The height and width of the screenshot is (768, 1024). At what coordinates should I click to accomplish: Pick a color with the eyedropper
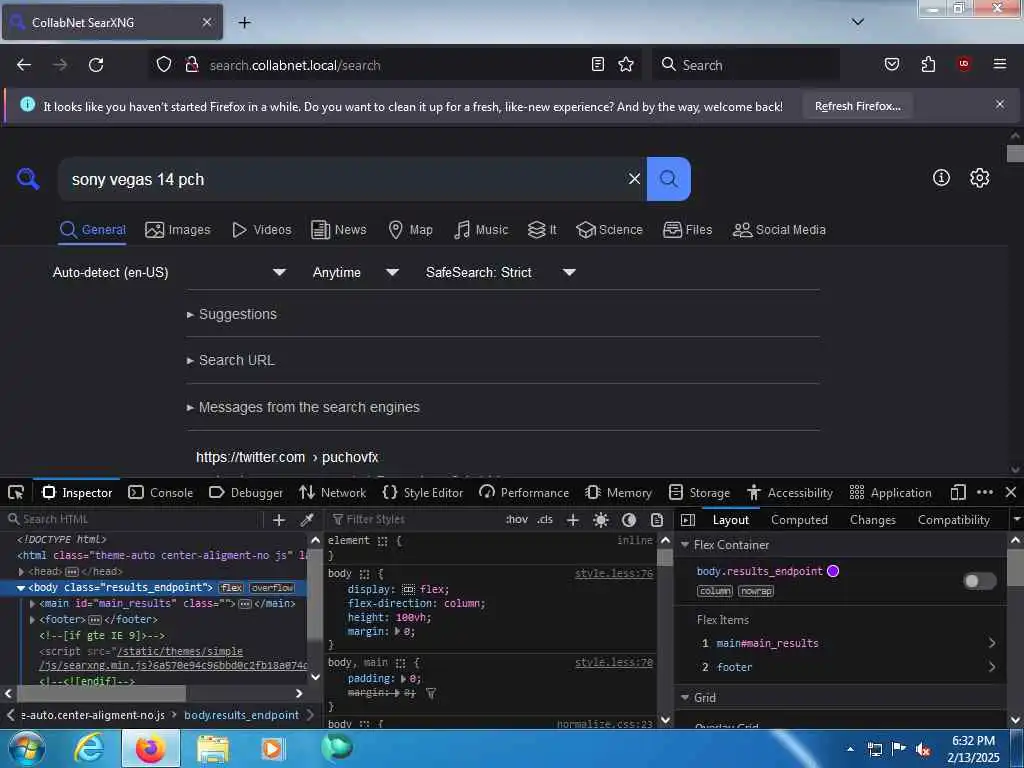[x=307, y=520]
